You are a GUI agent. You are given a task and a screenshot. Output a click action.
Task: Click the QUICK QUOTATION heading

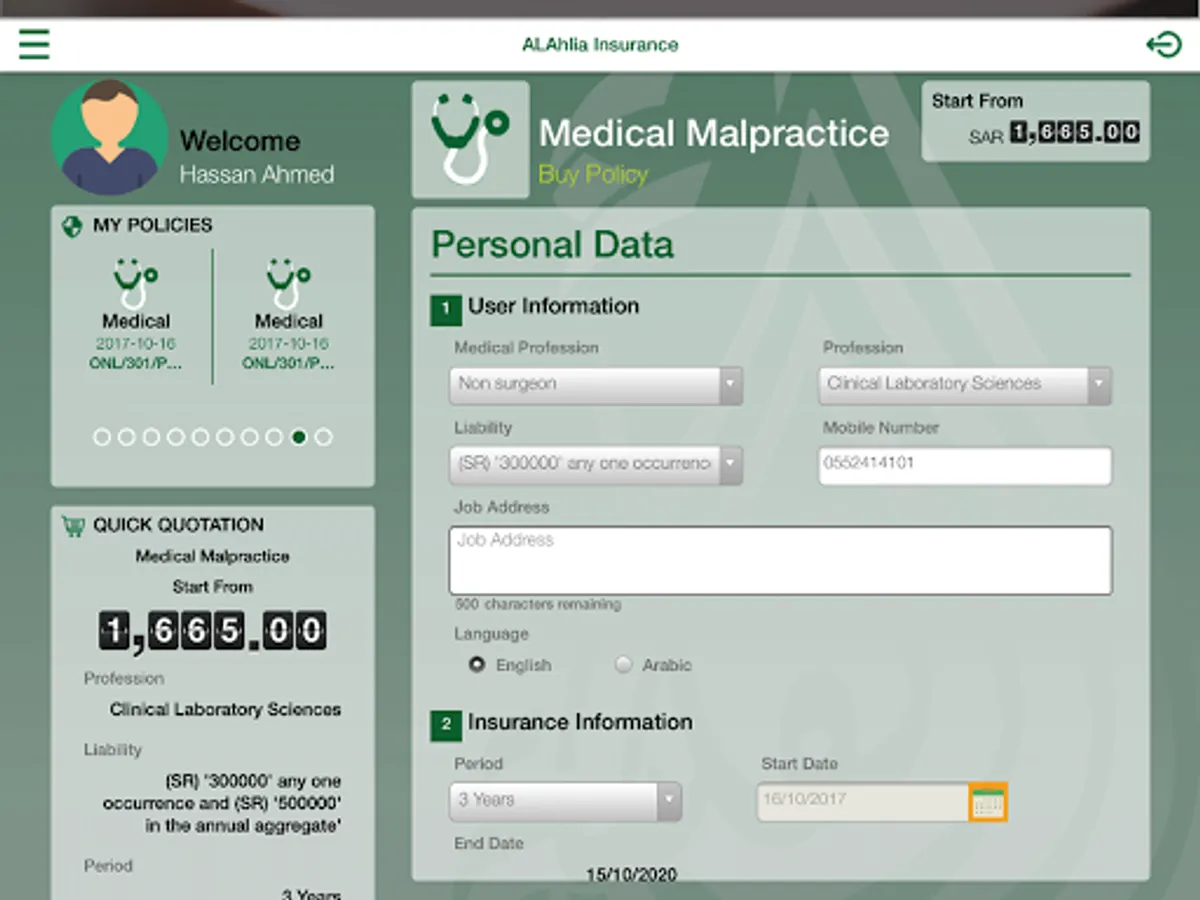pyautogui.click(x=178, y=525)
